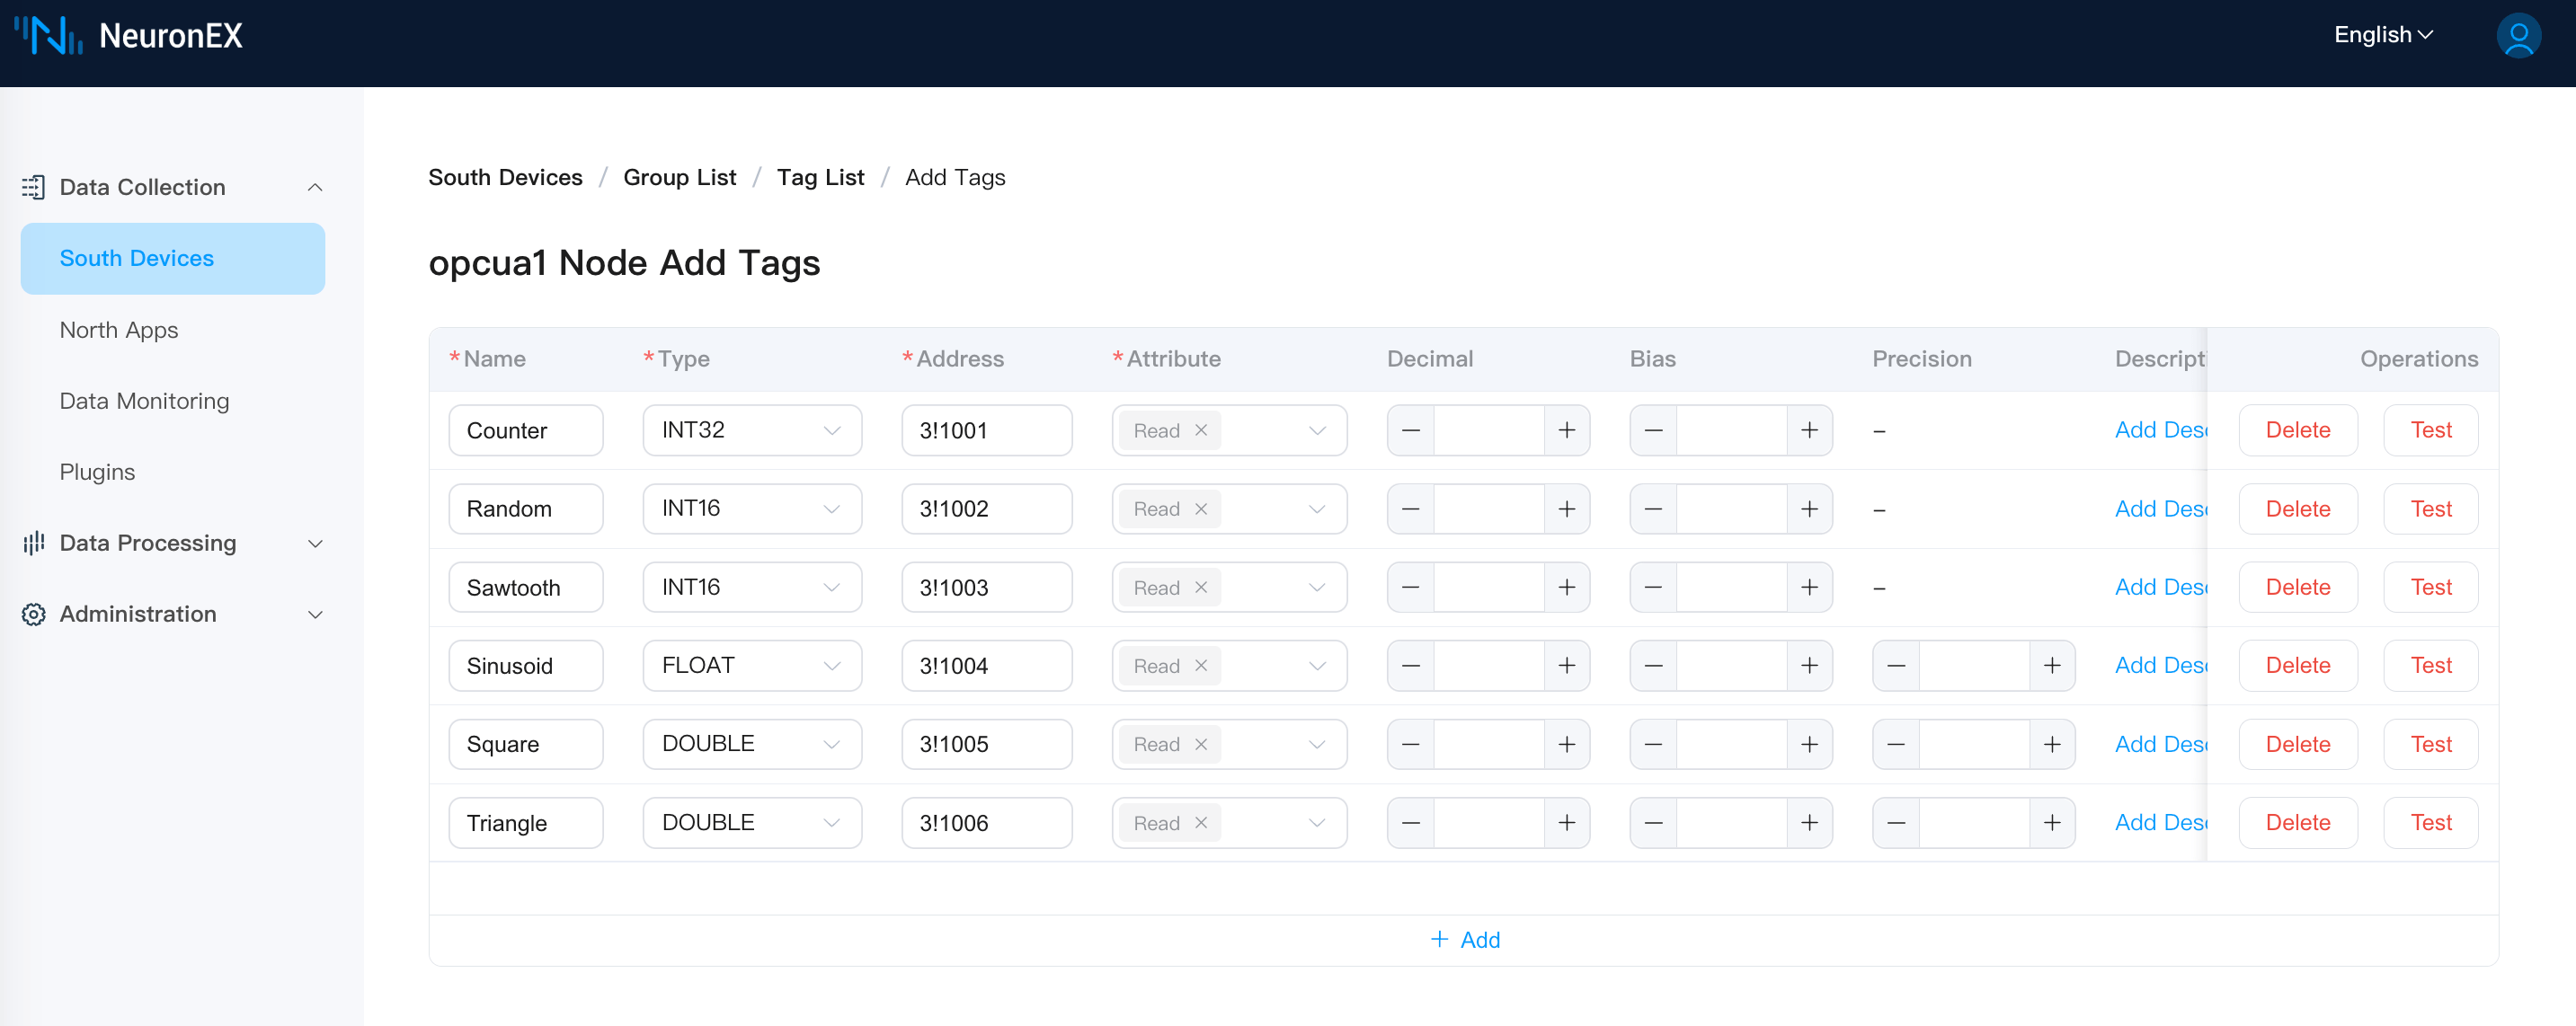Click the NeuronEX logo icon
Image resolution: width=2576 pixels, height=1026 pixels.
pyautogui.click(x=48, y=36)
